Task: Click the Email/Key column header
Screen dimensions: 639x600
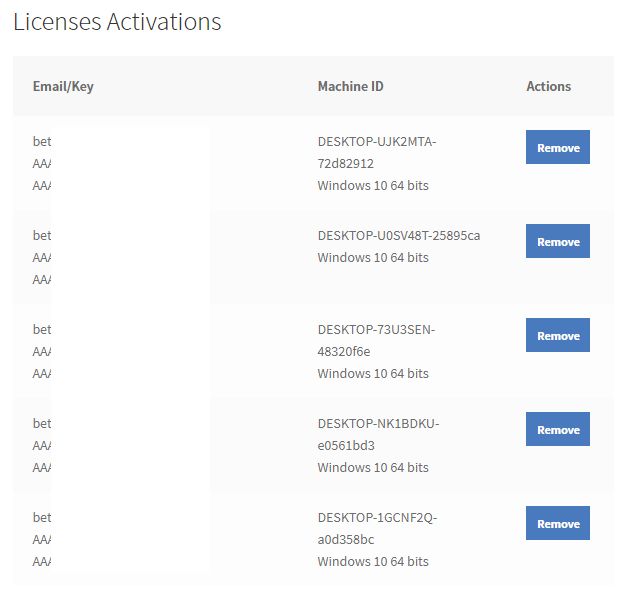Action: point(63,86)
